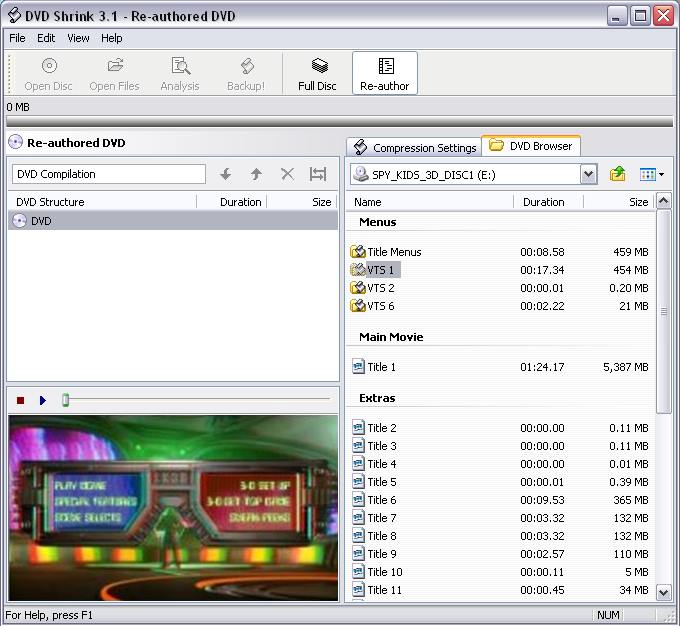The height and width of the screenshot is (626, 680).
Task: Select Title 4 in Extras
Action: [374, 464]
